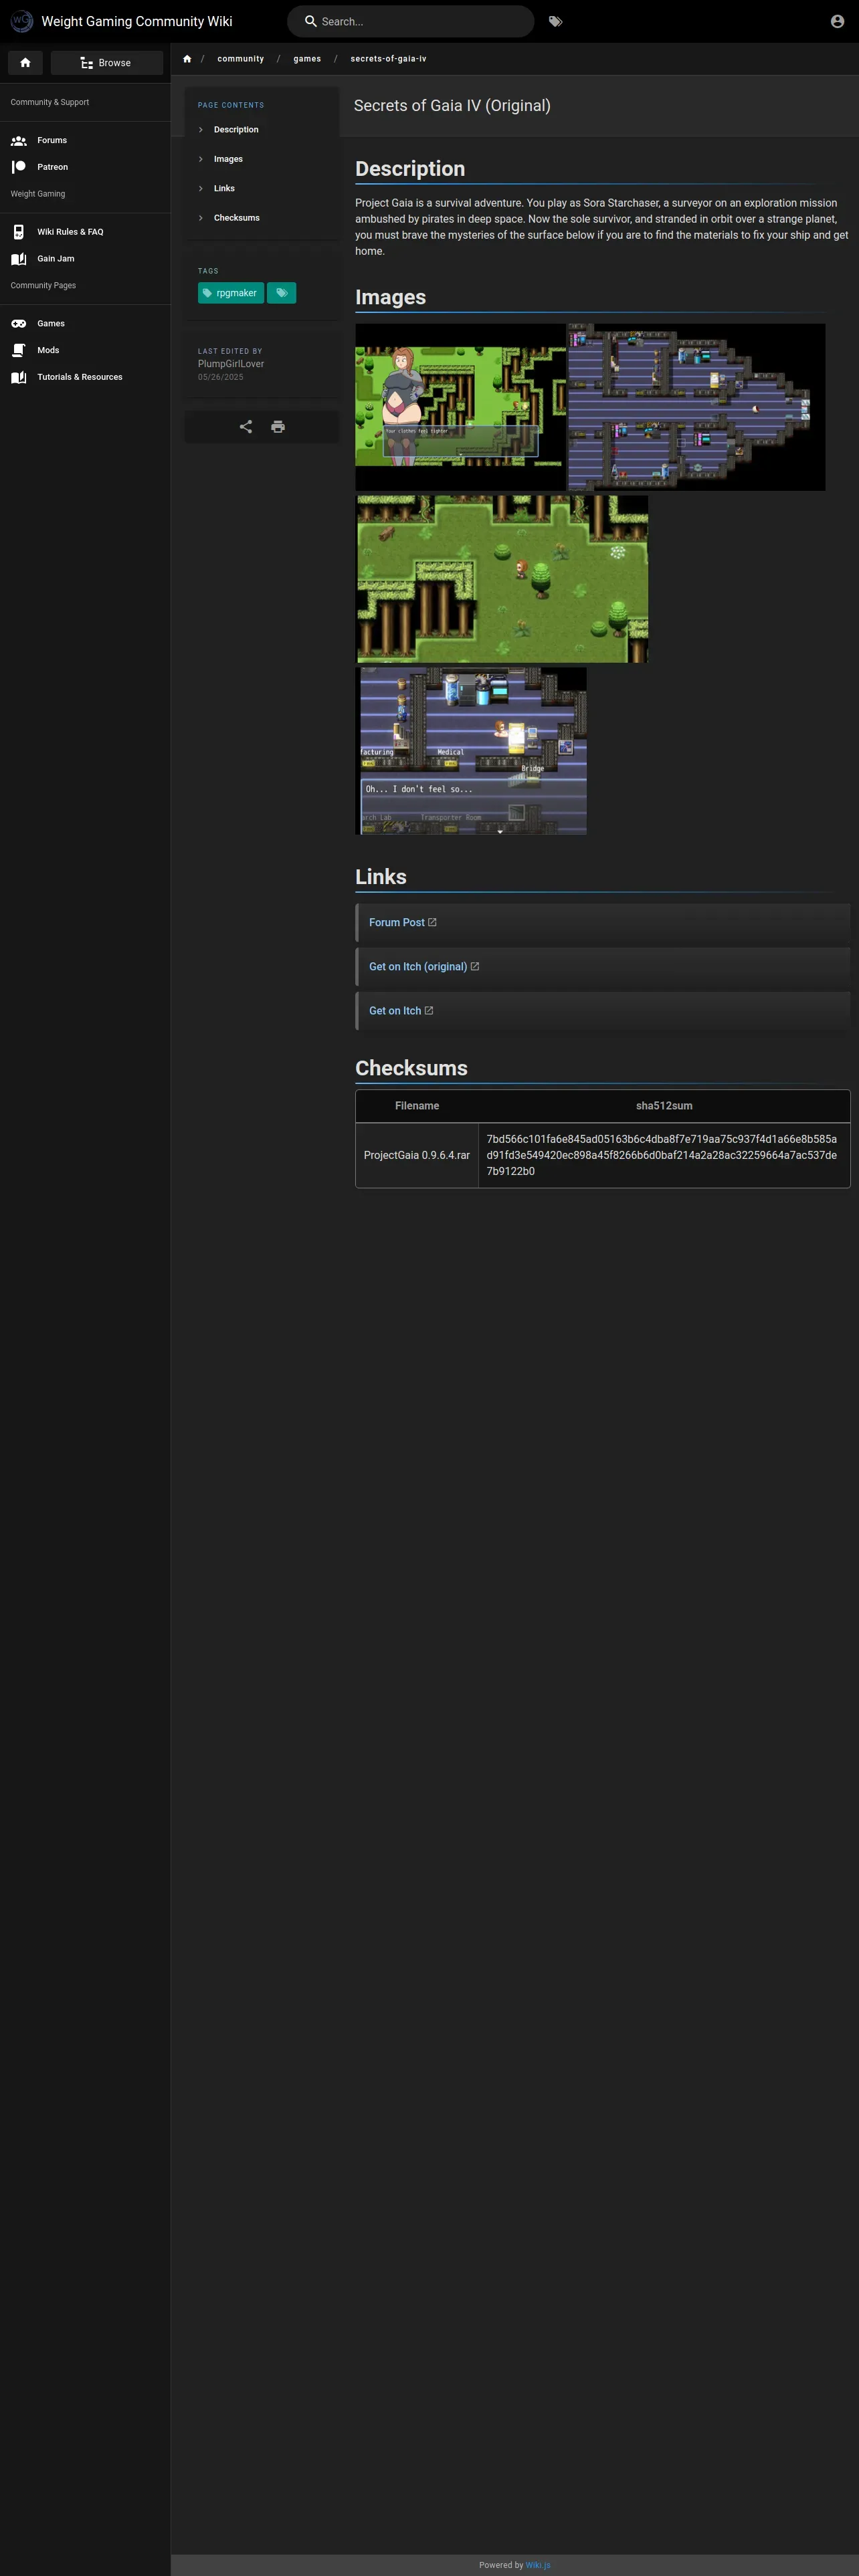
Task: Click the Forum Post external-link icon
Action: [x=432, y=922]
